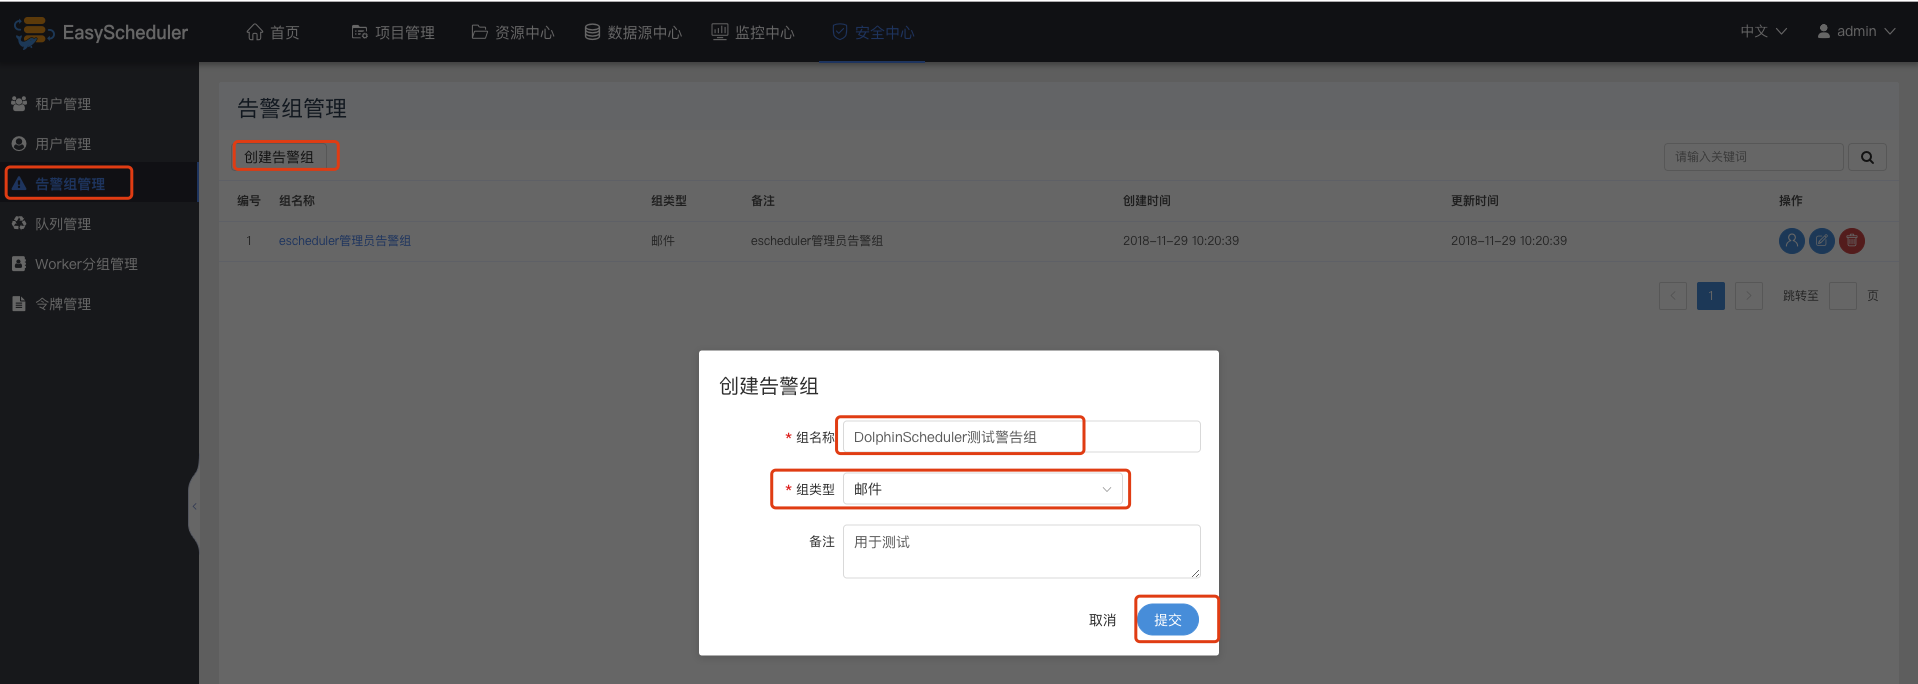Click the 资源中心 folder icon

[x=480, y=32]
